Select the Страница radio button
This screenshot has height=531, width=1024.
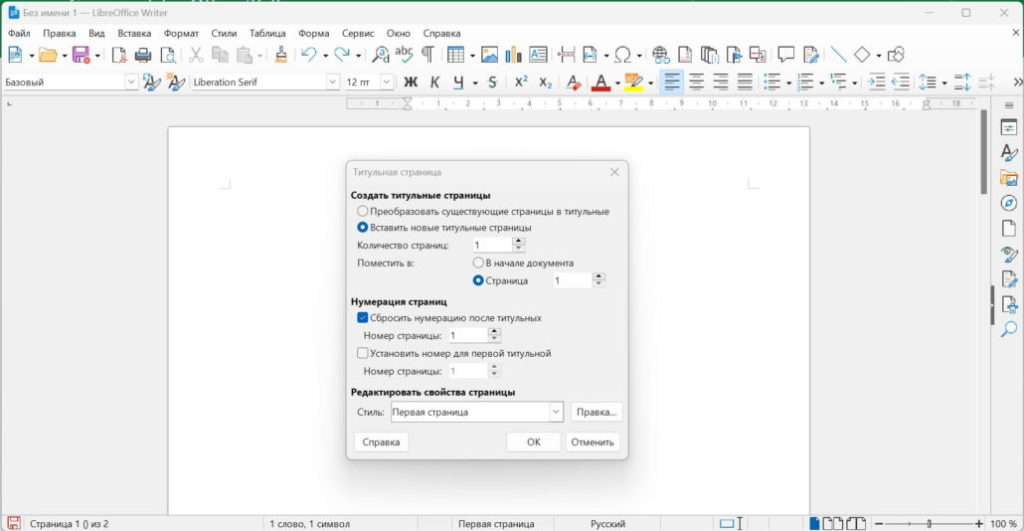tap(500, 280)
